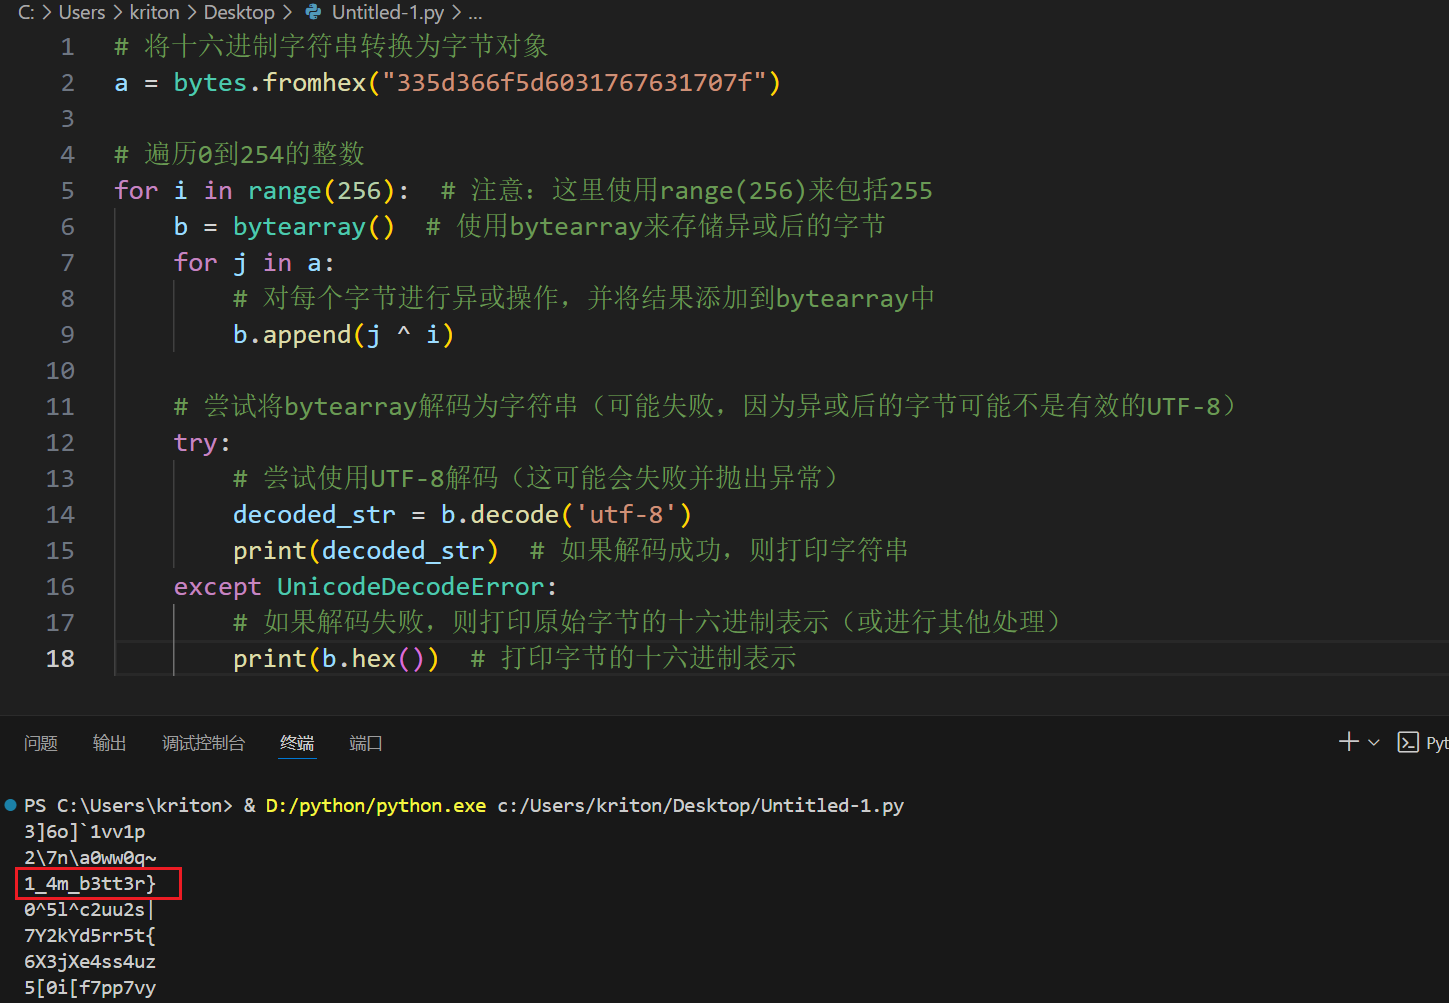The height and width of the screenshot is (1003, 1449).
Task: Click the Python file icon in the breadcrumb bar
Action: point(313,13)
